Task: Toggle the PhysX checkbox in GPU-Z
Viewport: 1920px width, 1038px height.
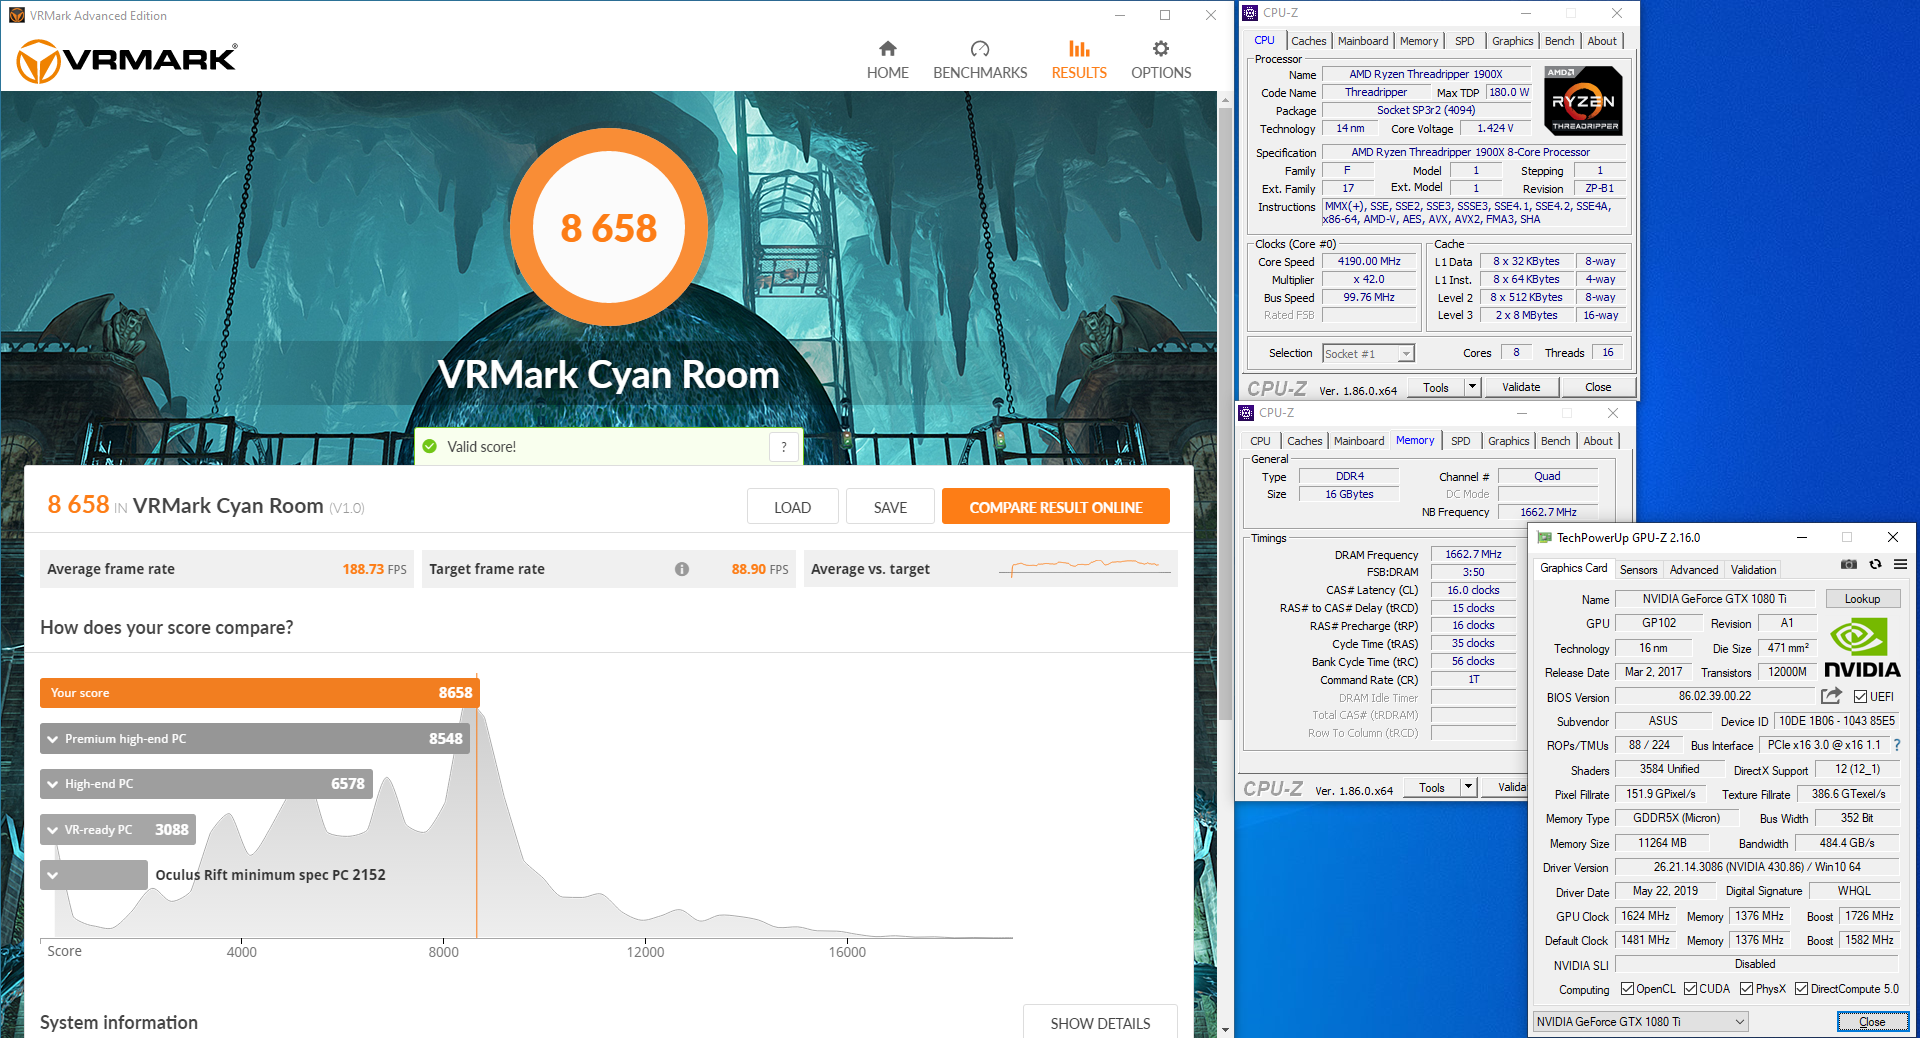Action: click(x=1746, y=989)
